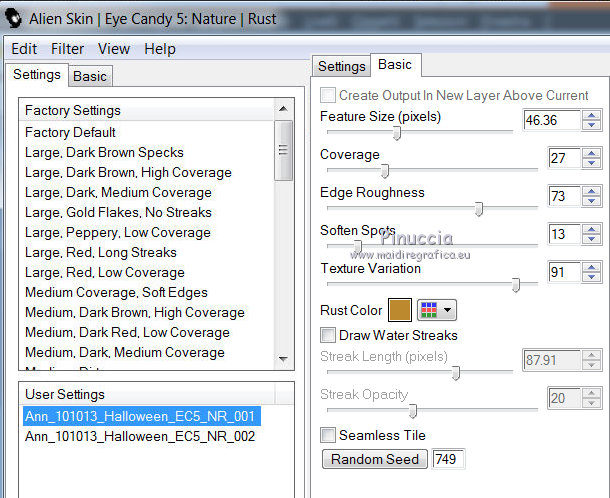Click the Texture Variation slider handle
This screenshot has height=498, width=610.
point(515,285)
